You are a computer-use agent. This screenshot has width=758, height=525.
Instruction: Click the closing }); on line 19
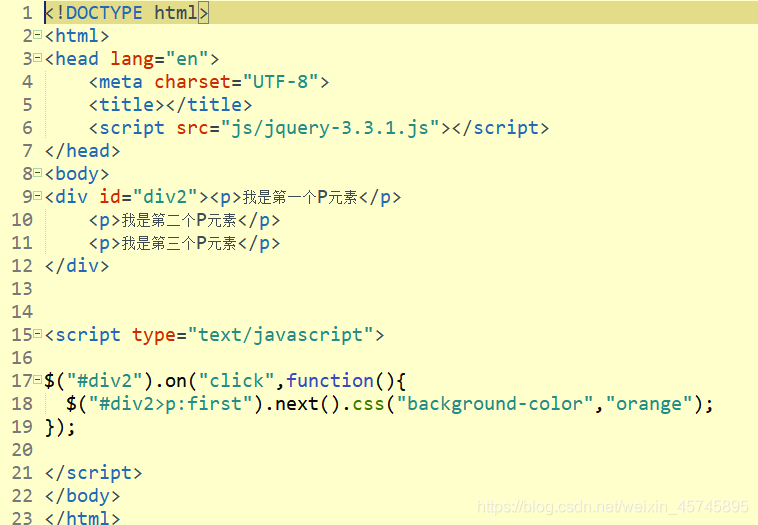(x=60, y=426)
